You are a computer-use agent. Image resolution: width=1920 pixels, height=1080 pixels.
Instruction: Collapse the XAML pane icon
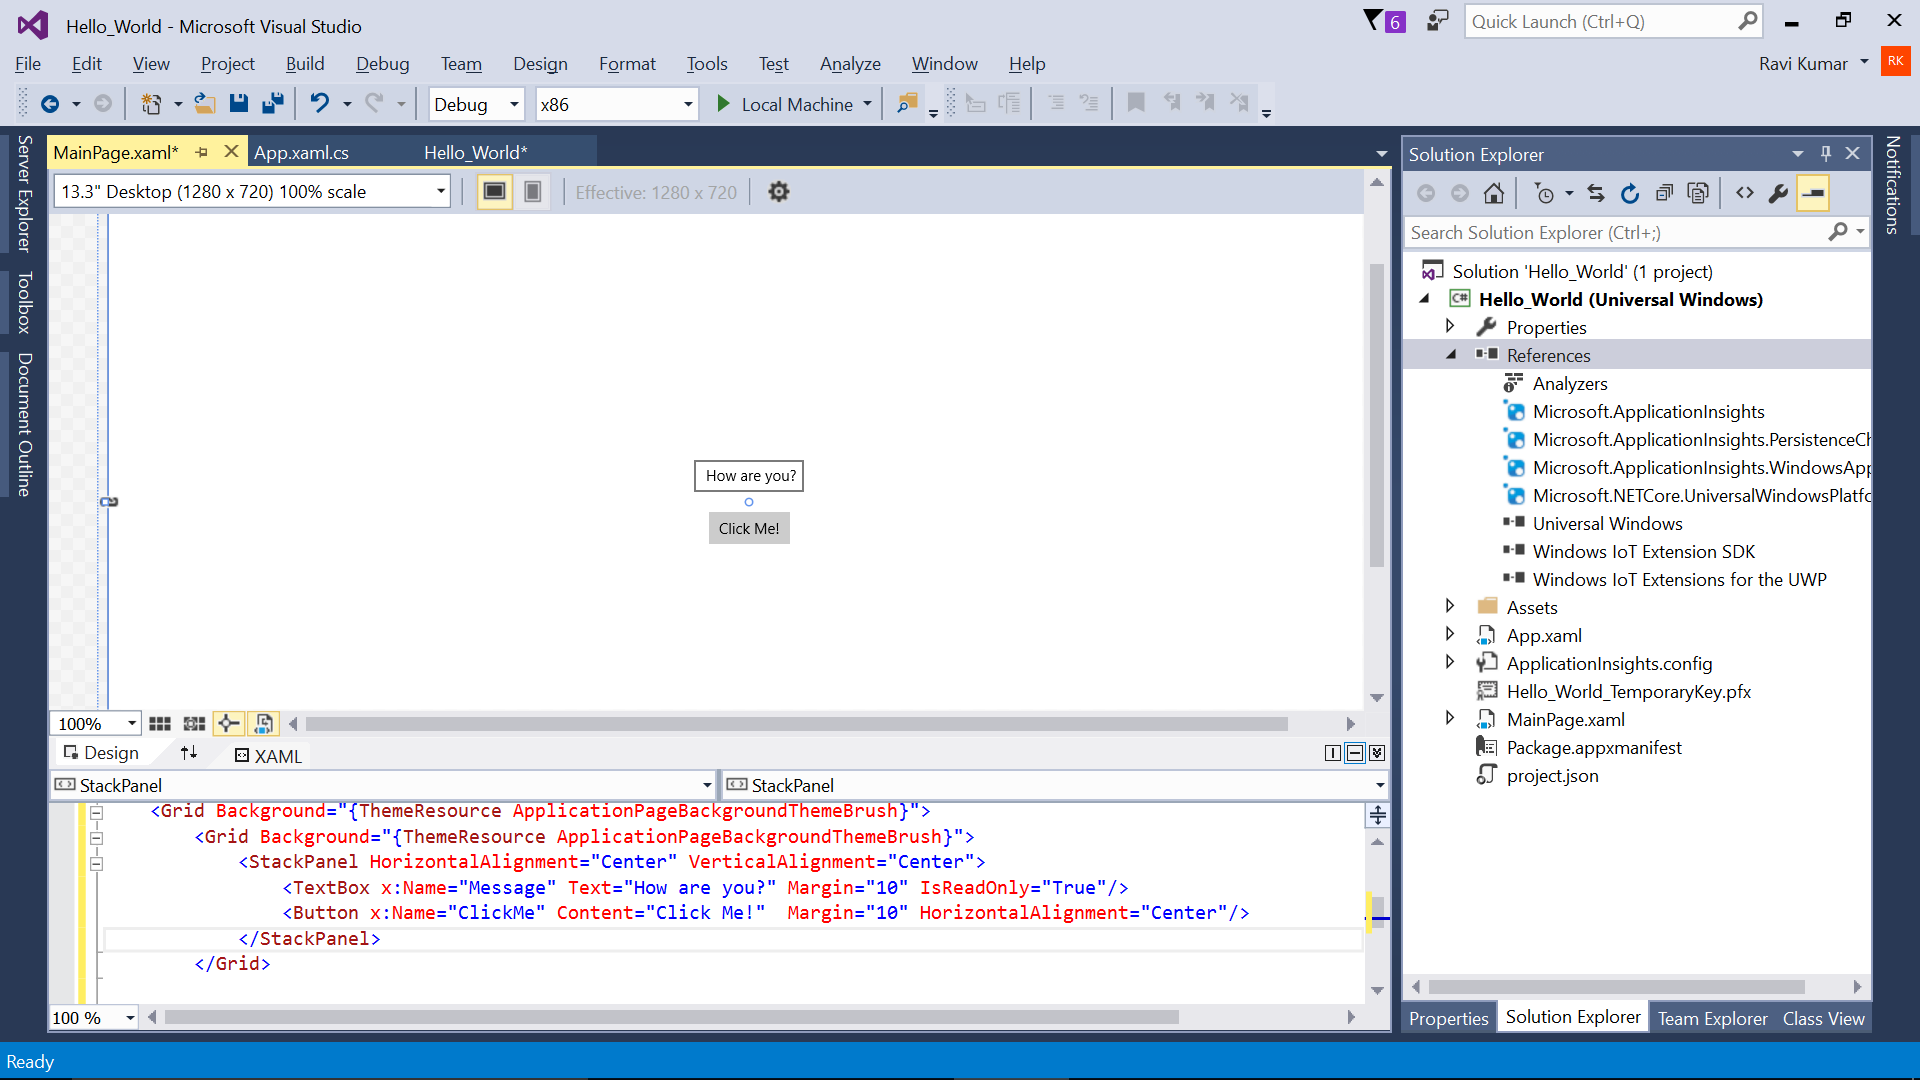(1377, 753)
